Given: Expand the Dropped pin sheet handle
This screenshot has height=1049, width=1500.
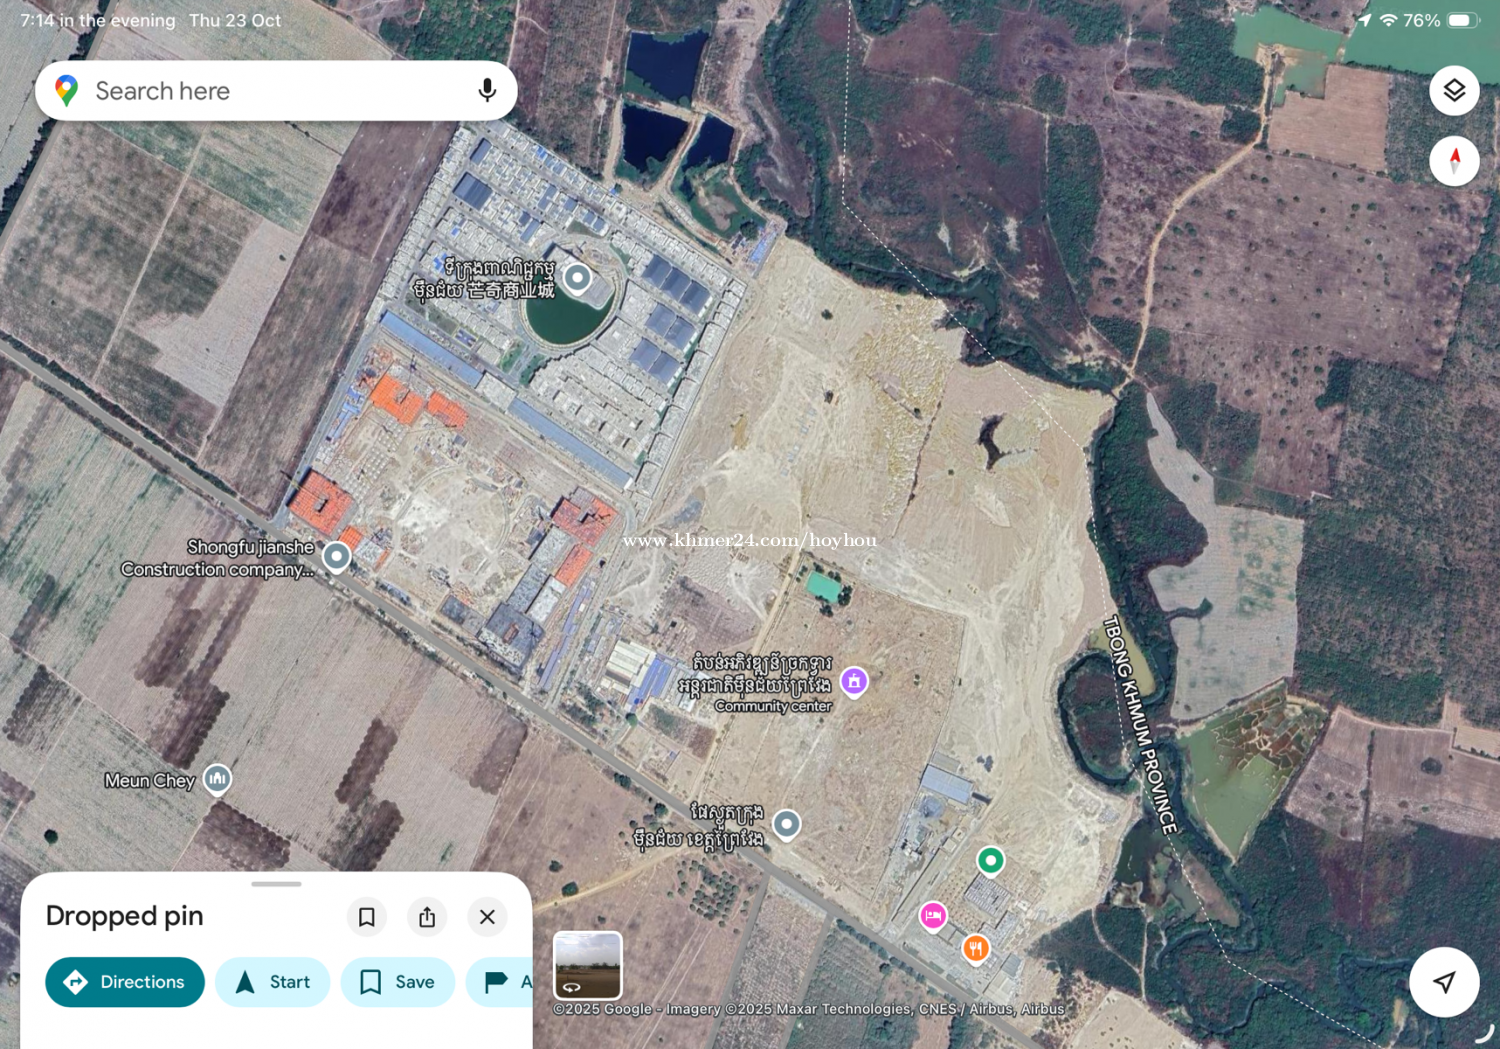Looking at the screenshot, I should pyautogui.click(x=276, y=884).
